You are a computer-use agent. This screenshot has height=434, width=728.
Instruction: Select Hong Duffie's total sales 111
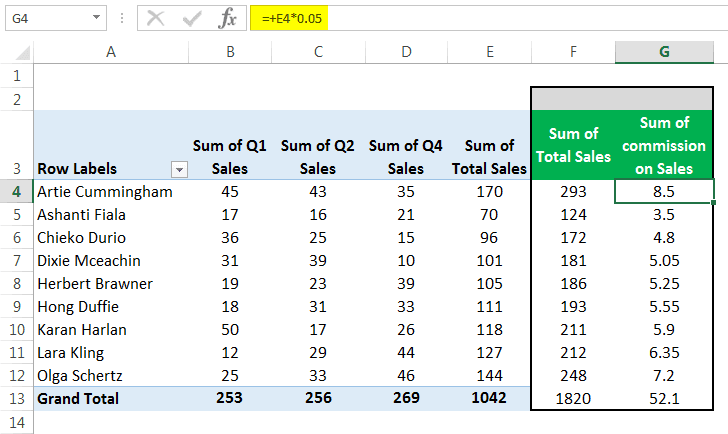tap(490, 306)
